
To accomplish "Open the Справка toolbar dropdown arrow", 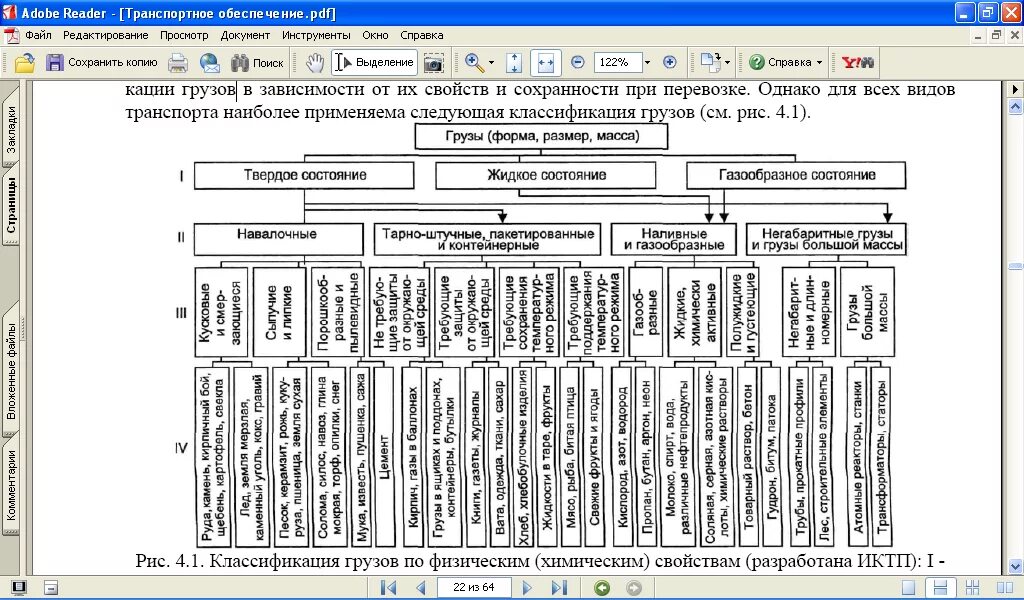I will pyautogui.click(x=819, y=63).
